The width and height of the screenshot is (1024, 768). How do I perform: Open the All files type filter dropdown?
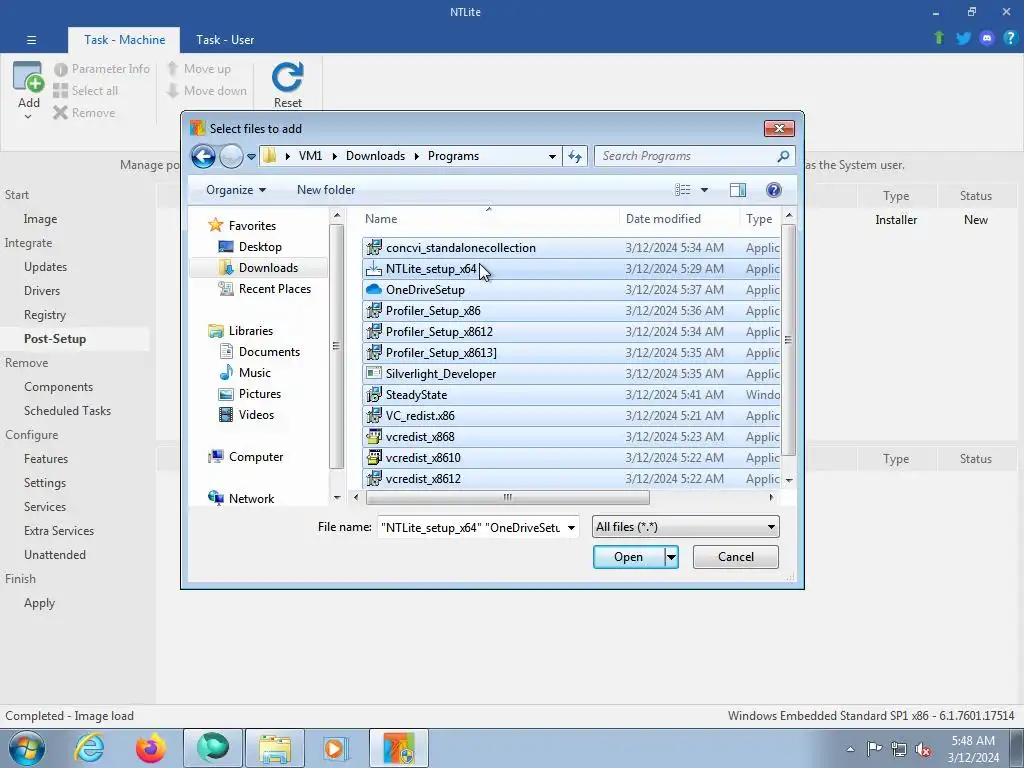771,527
